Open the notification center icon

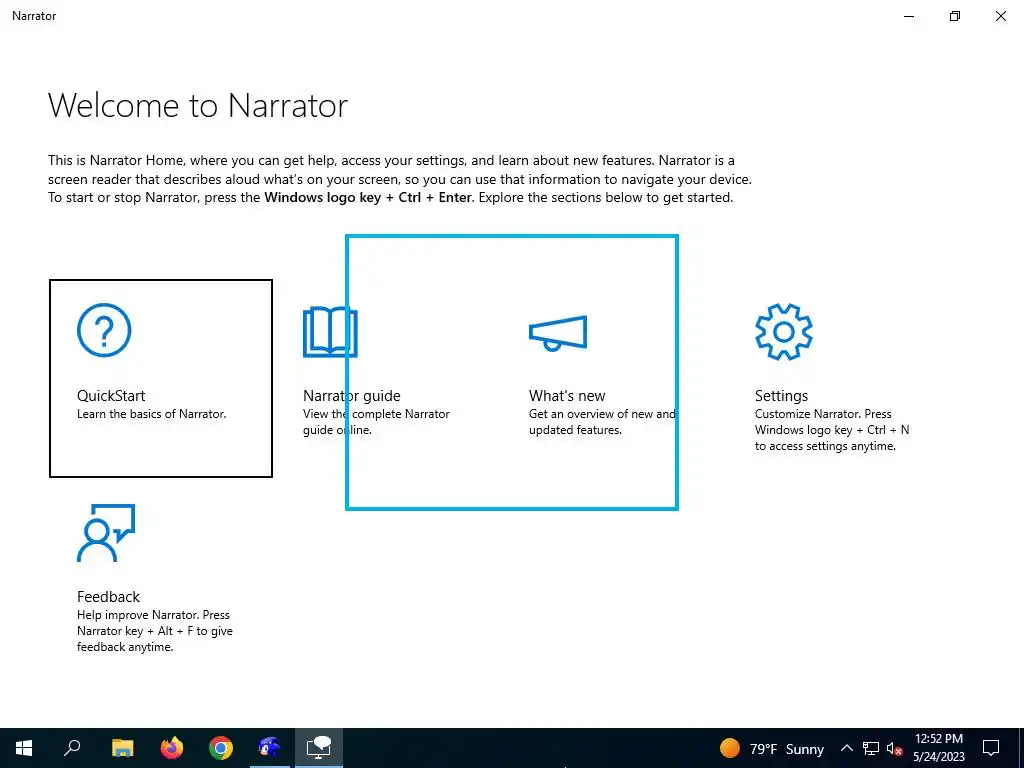991,748
